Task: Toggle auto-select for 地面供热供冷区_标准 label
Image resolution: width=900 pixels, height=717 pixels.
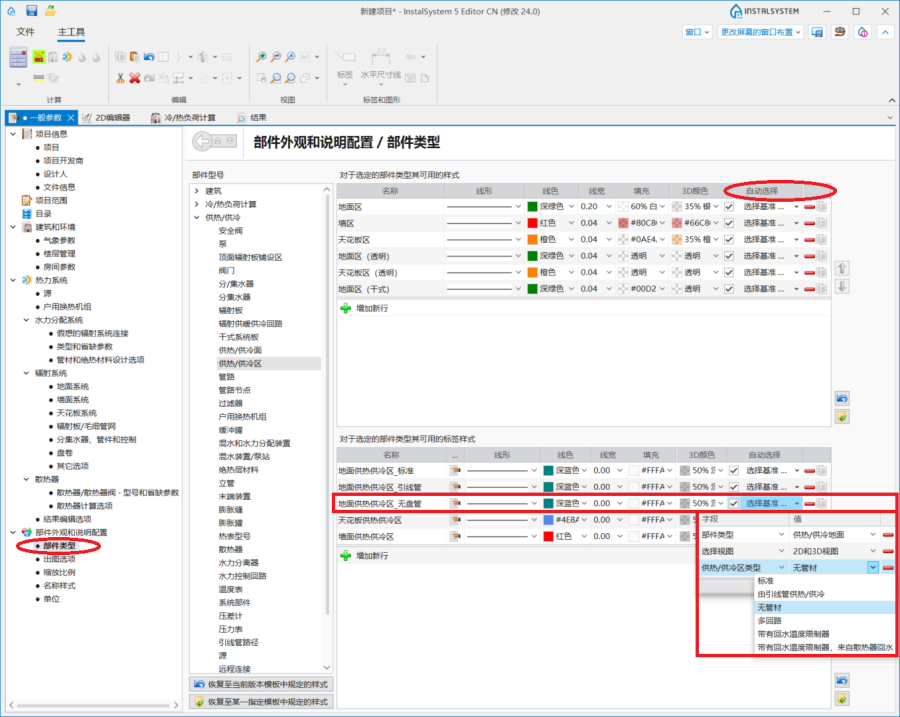Action: tap(734, 471)
